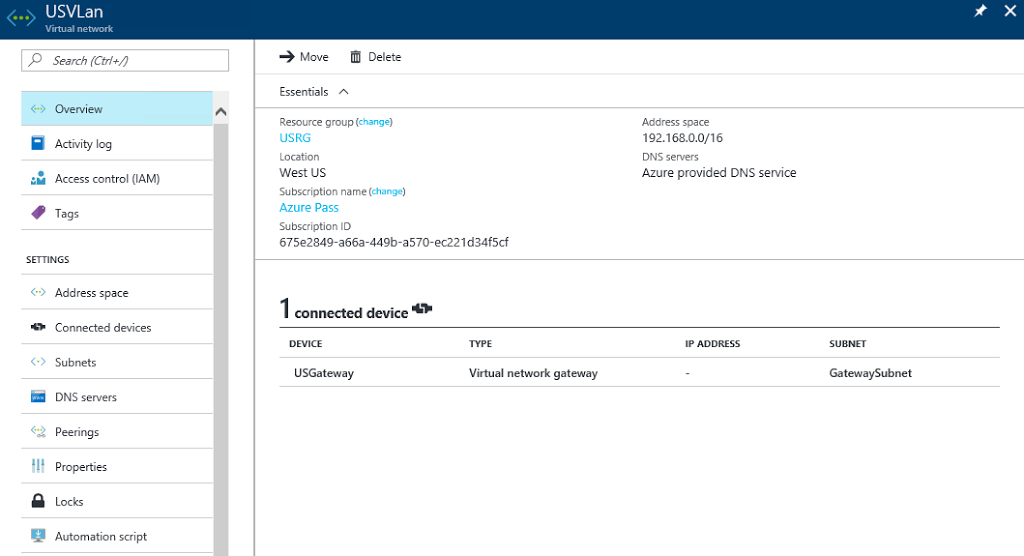Viewport: 1024px width, 556px height.
Task: Open Automation script settings item
Action: pyautogui.click(x=117, y=536)
